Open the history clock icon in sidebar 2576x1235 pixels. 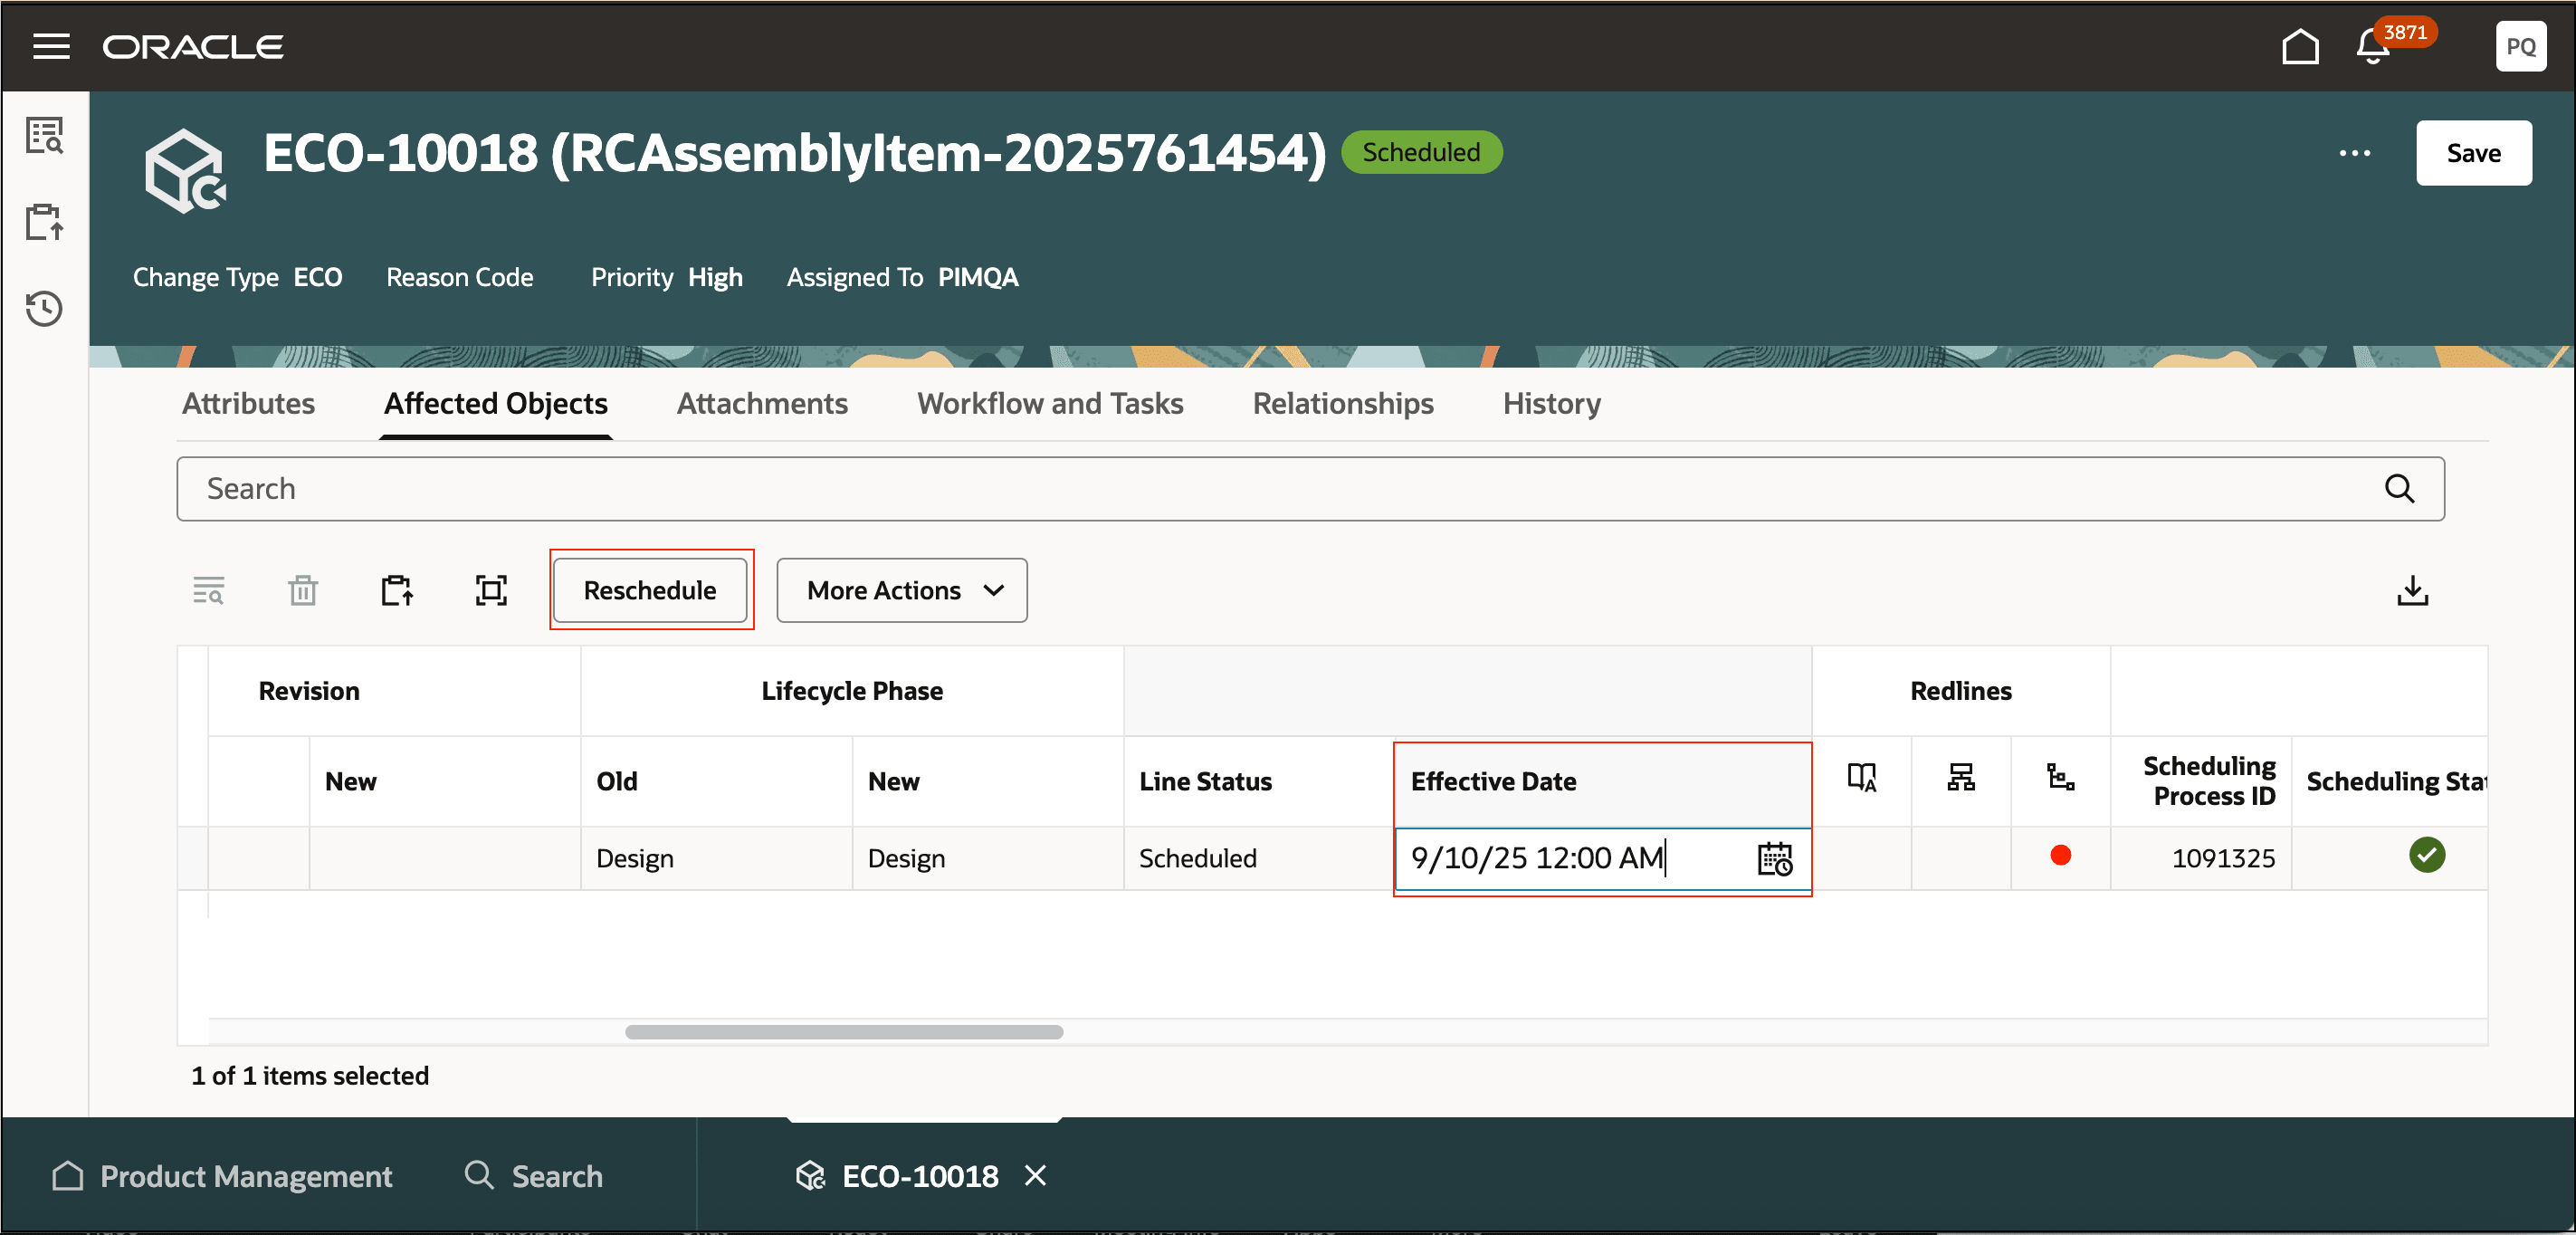tap(44, 308)
